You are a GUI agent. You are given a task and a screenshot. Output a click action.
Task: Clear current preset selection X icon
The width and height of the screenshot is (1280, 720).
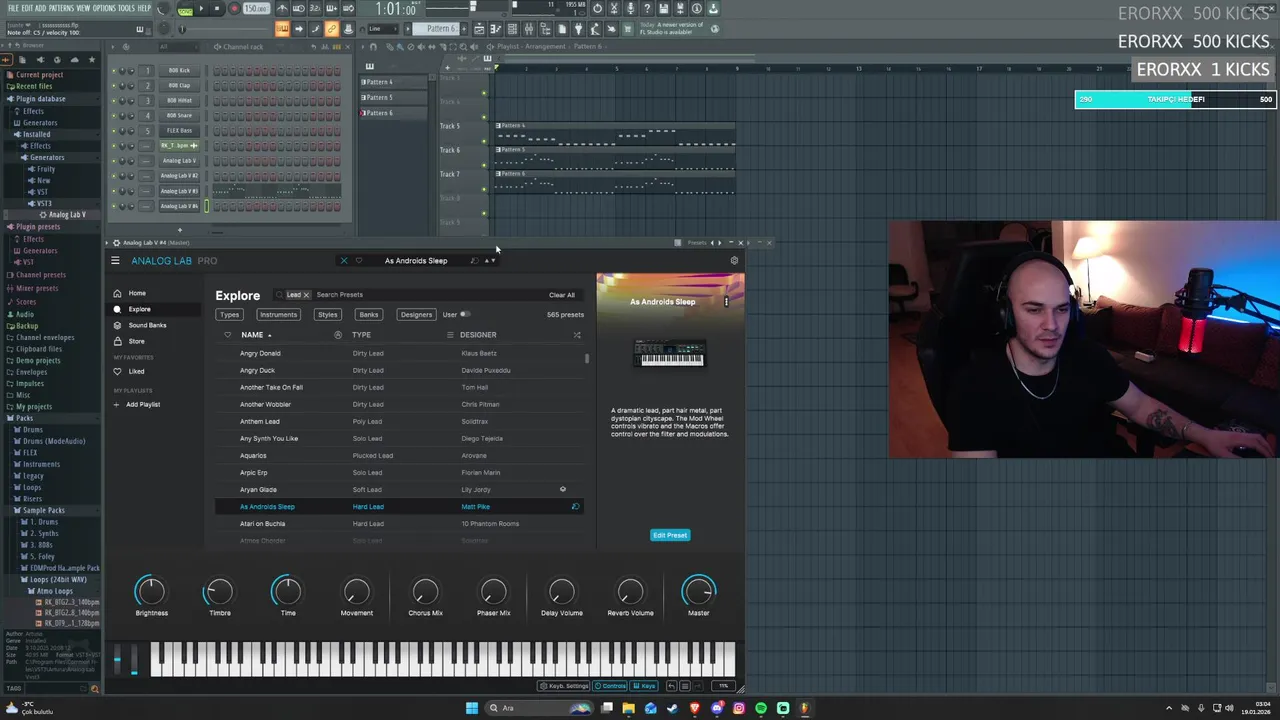344,261
